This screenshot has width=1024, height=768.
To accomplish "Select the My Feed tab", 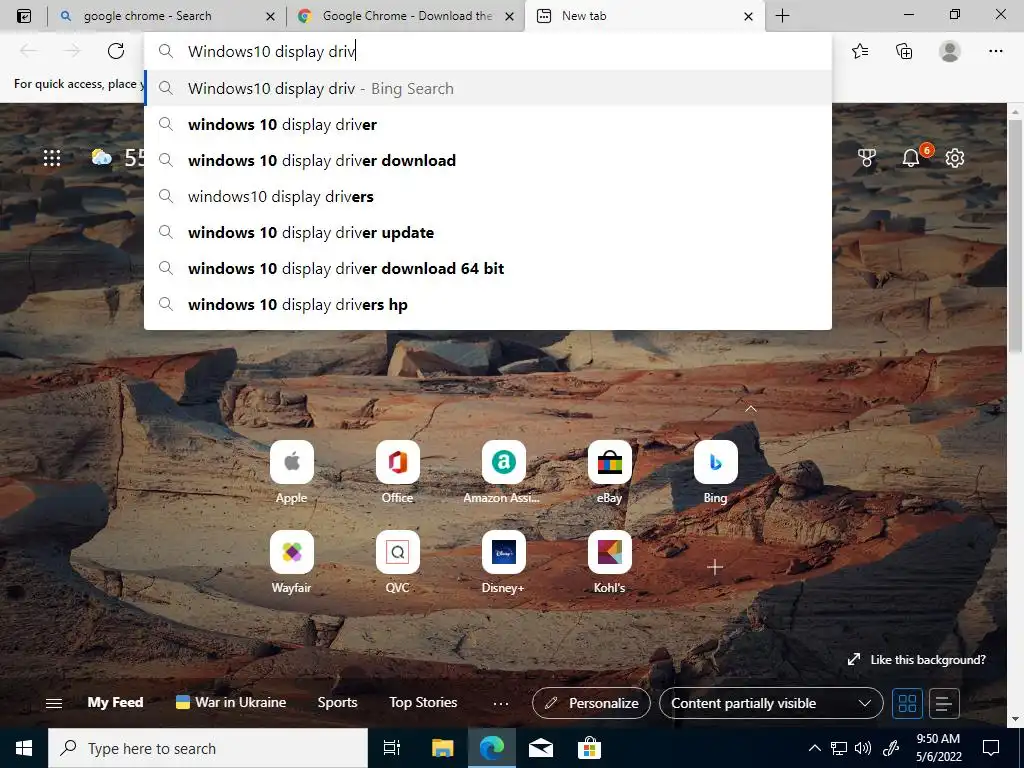I will tap(115, 703).
